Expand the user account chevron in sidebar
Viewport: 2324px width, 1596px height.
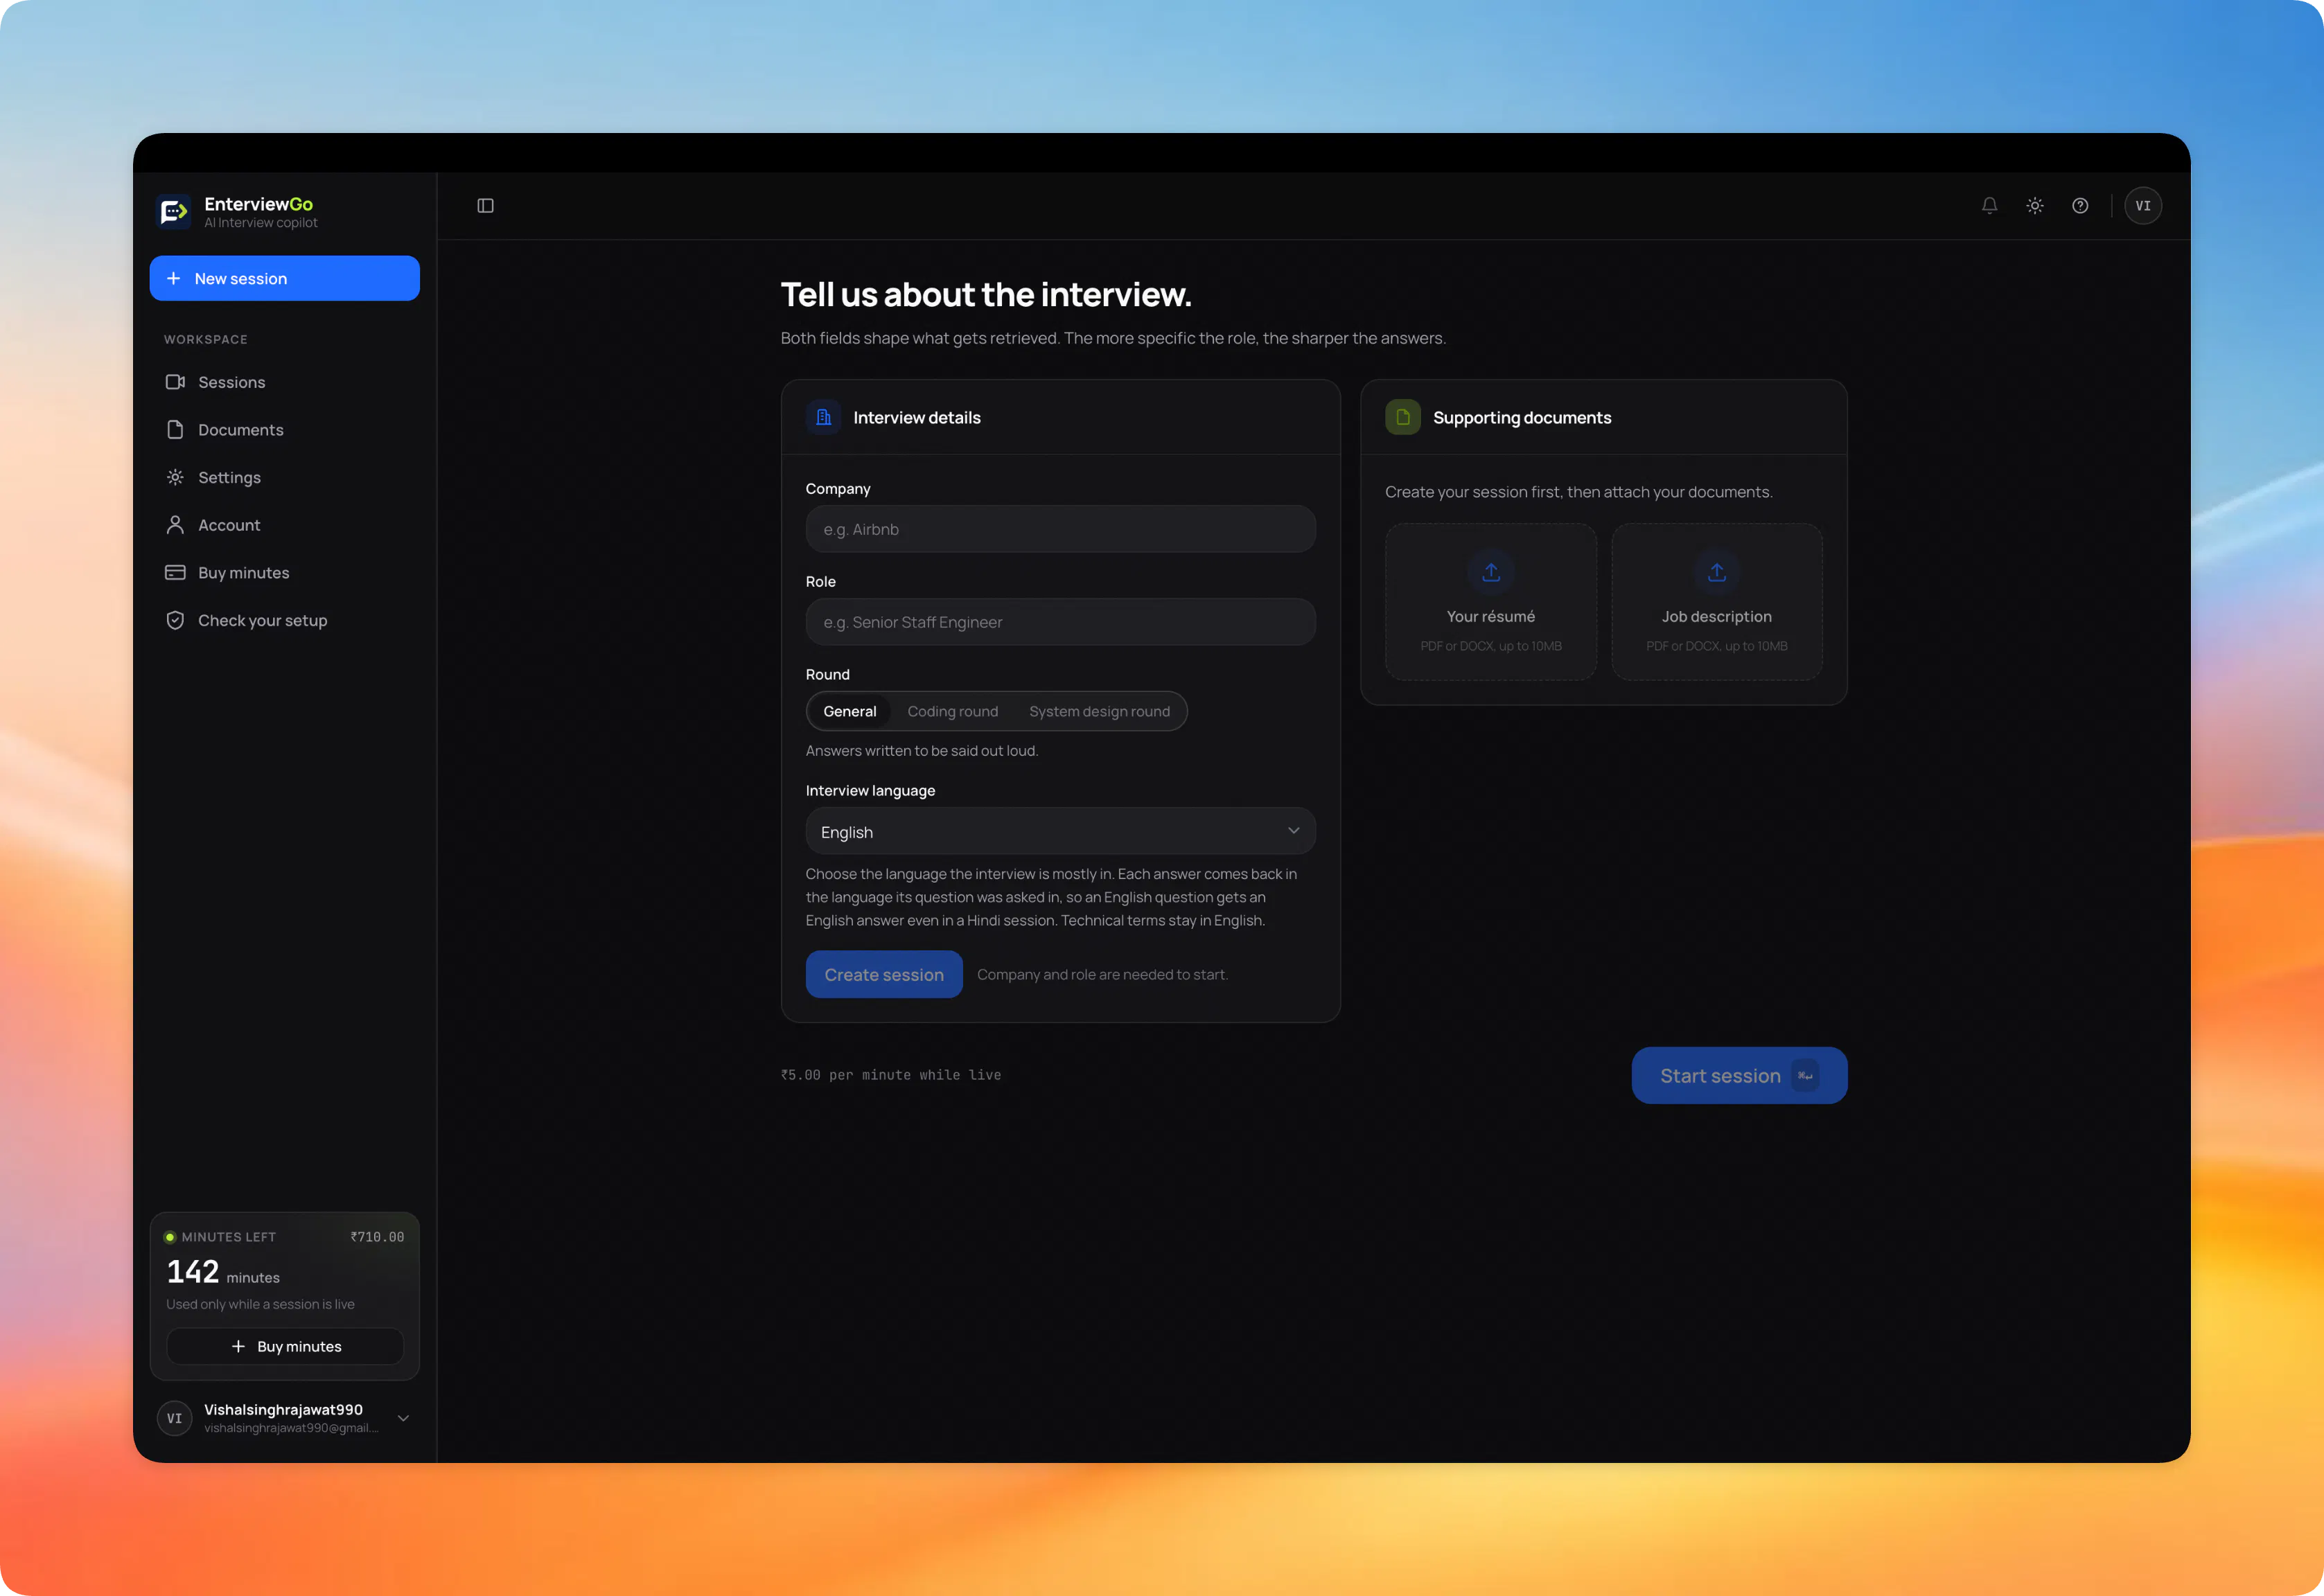(x=403, y=1418)
